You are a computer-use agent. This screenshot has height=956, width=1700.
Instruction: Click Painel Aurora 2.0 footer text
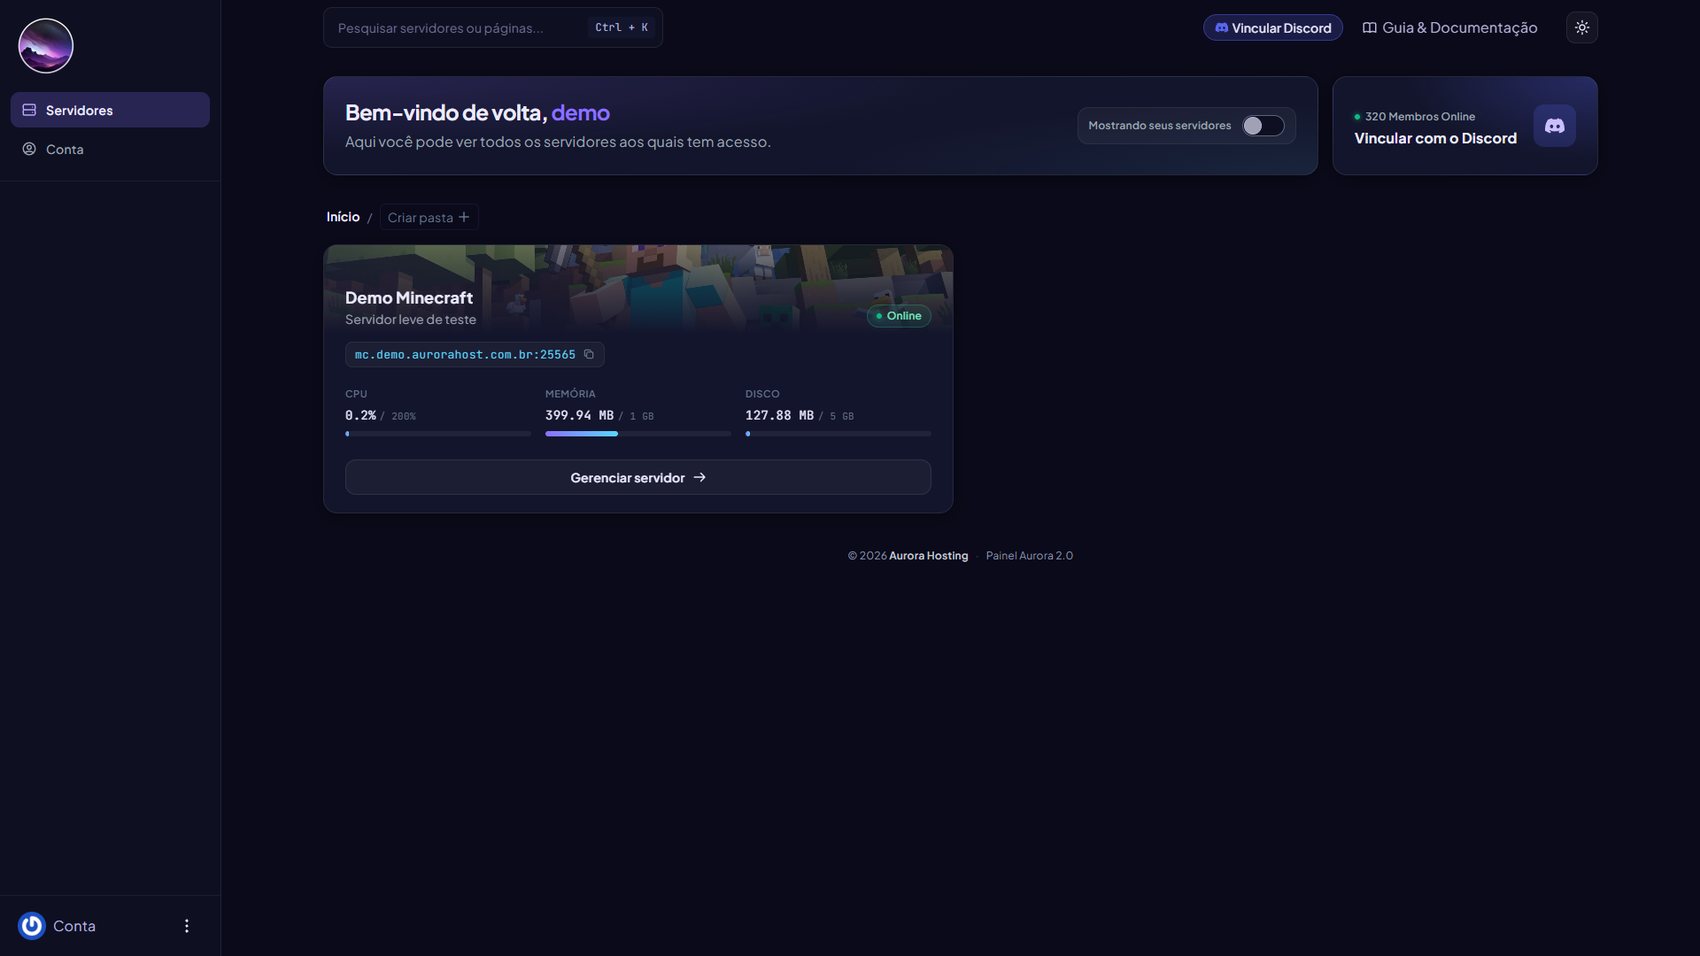coord(1029,556)
